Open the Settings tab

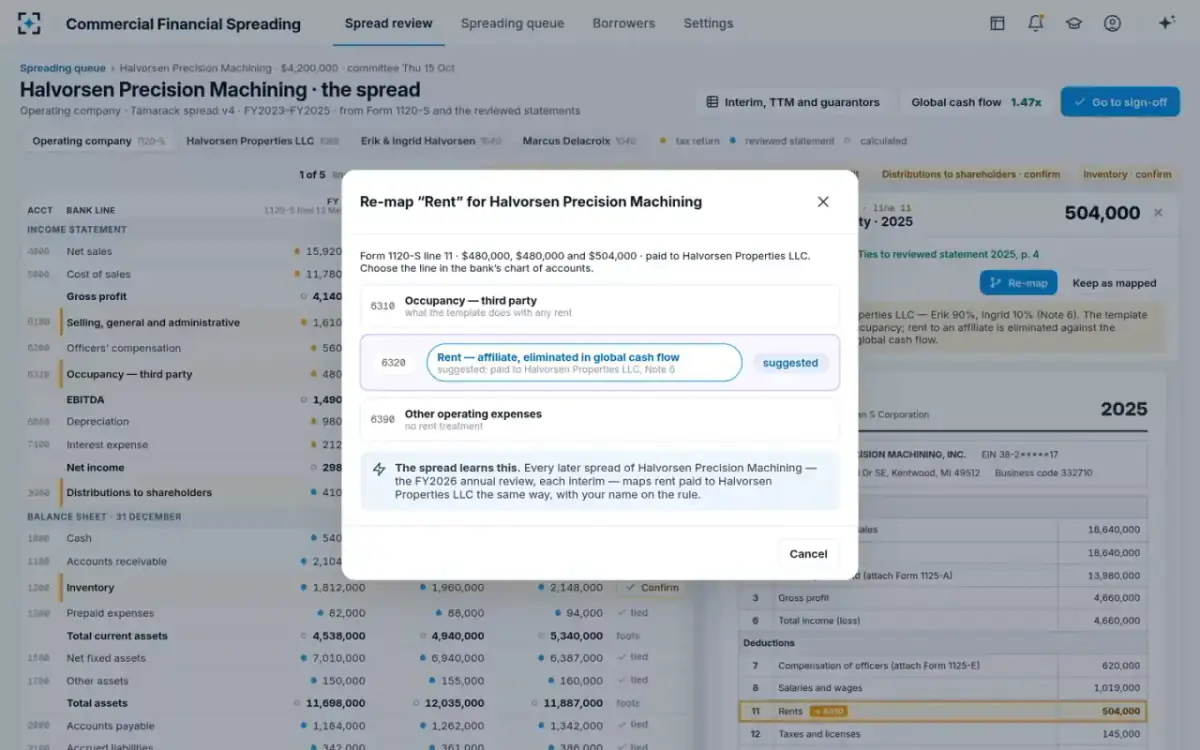tap(708, 23)
